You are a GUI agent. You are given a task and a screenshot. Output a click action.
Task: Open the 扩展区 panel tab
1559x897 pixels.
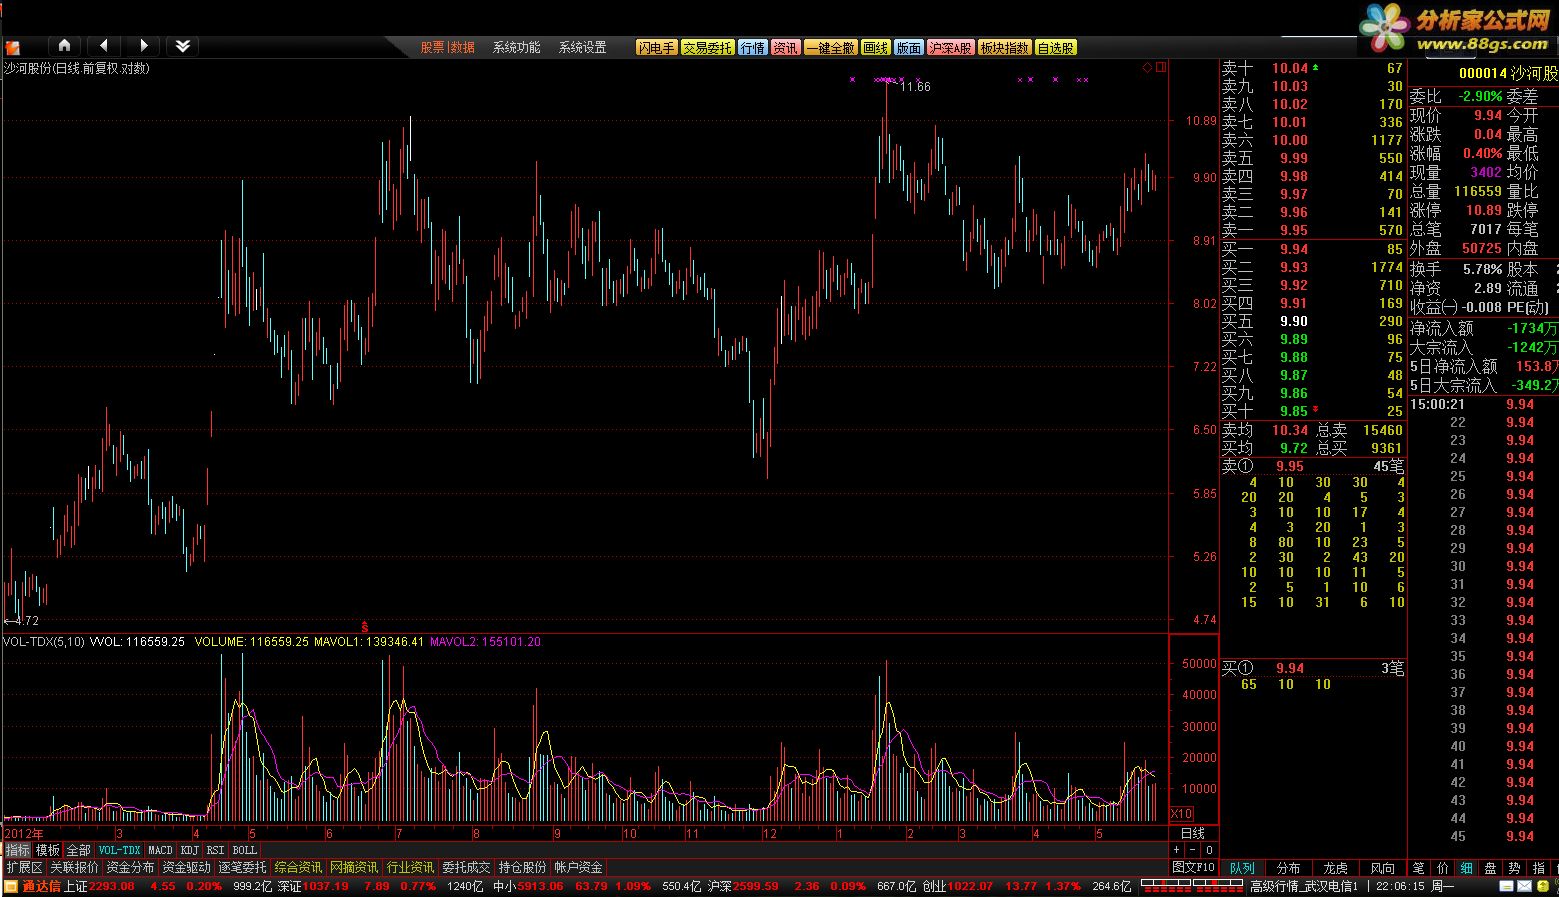(x=24, y=867)
